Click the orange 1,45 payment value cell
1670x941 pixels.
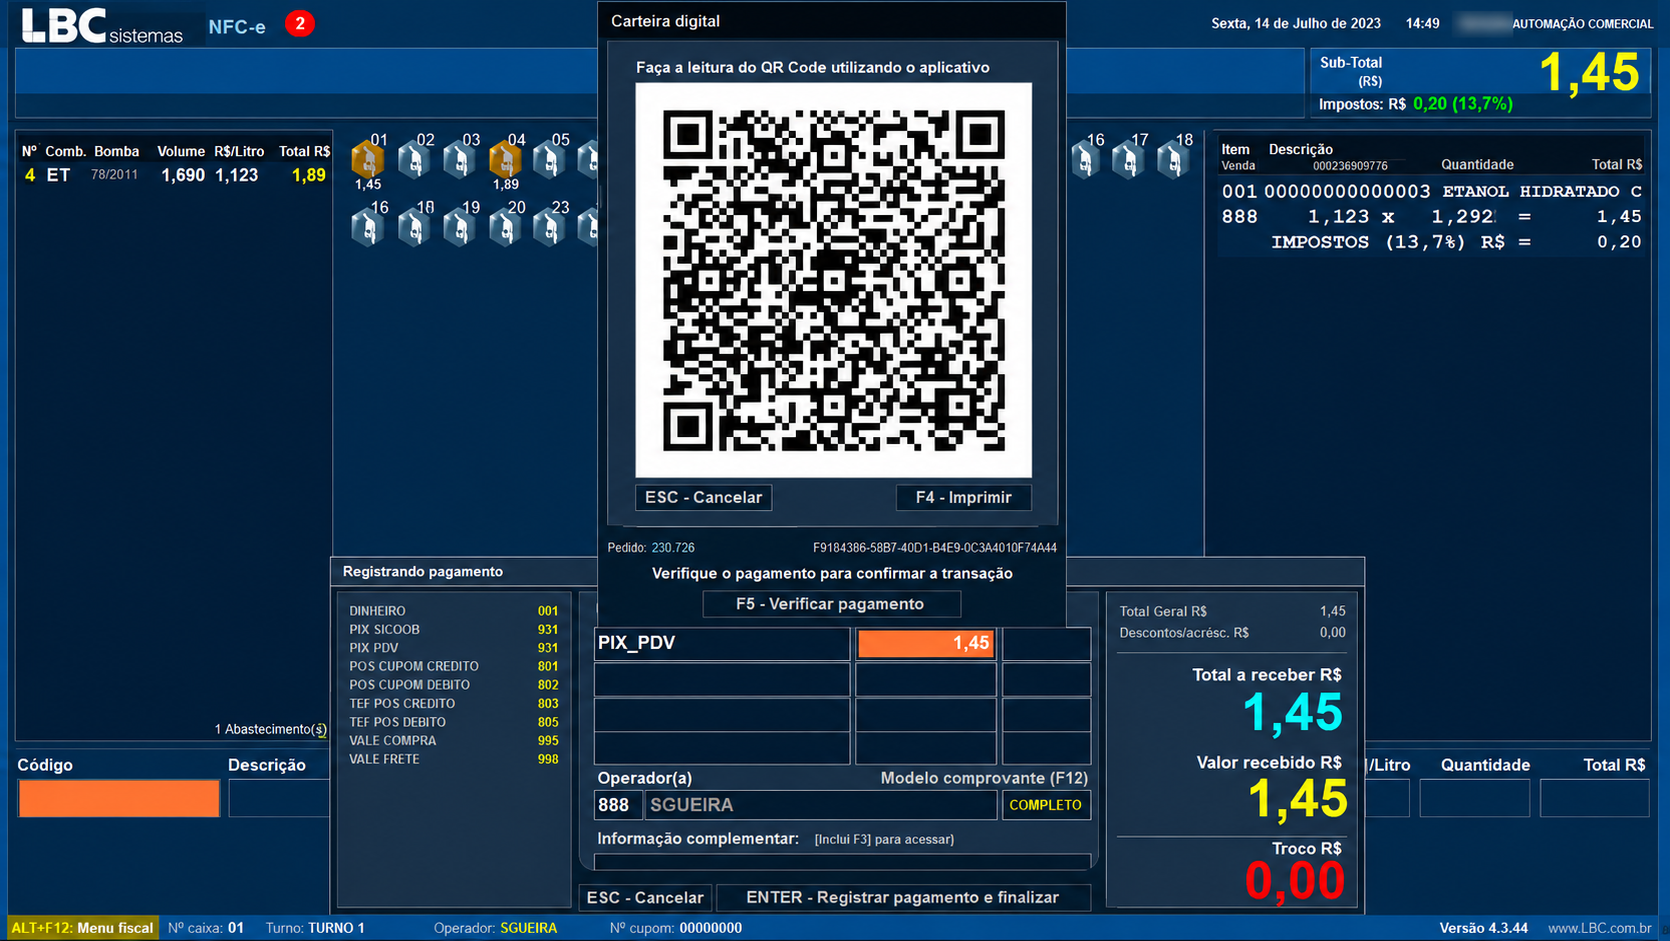click(x=926, y=643)
